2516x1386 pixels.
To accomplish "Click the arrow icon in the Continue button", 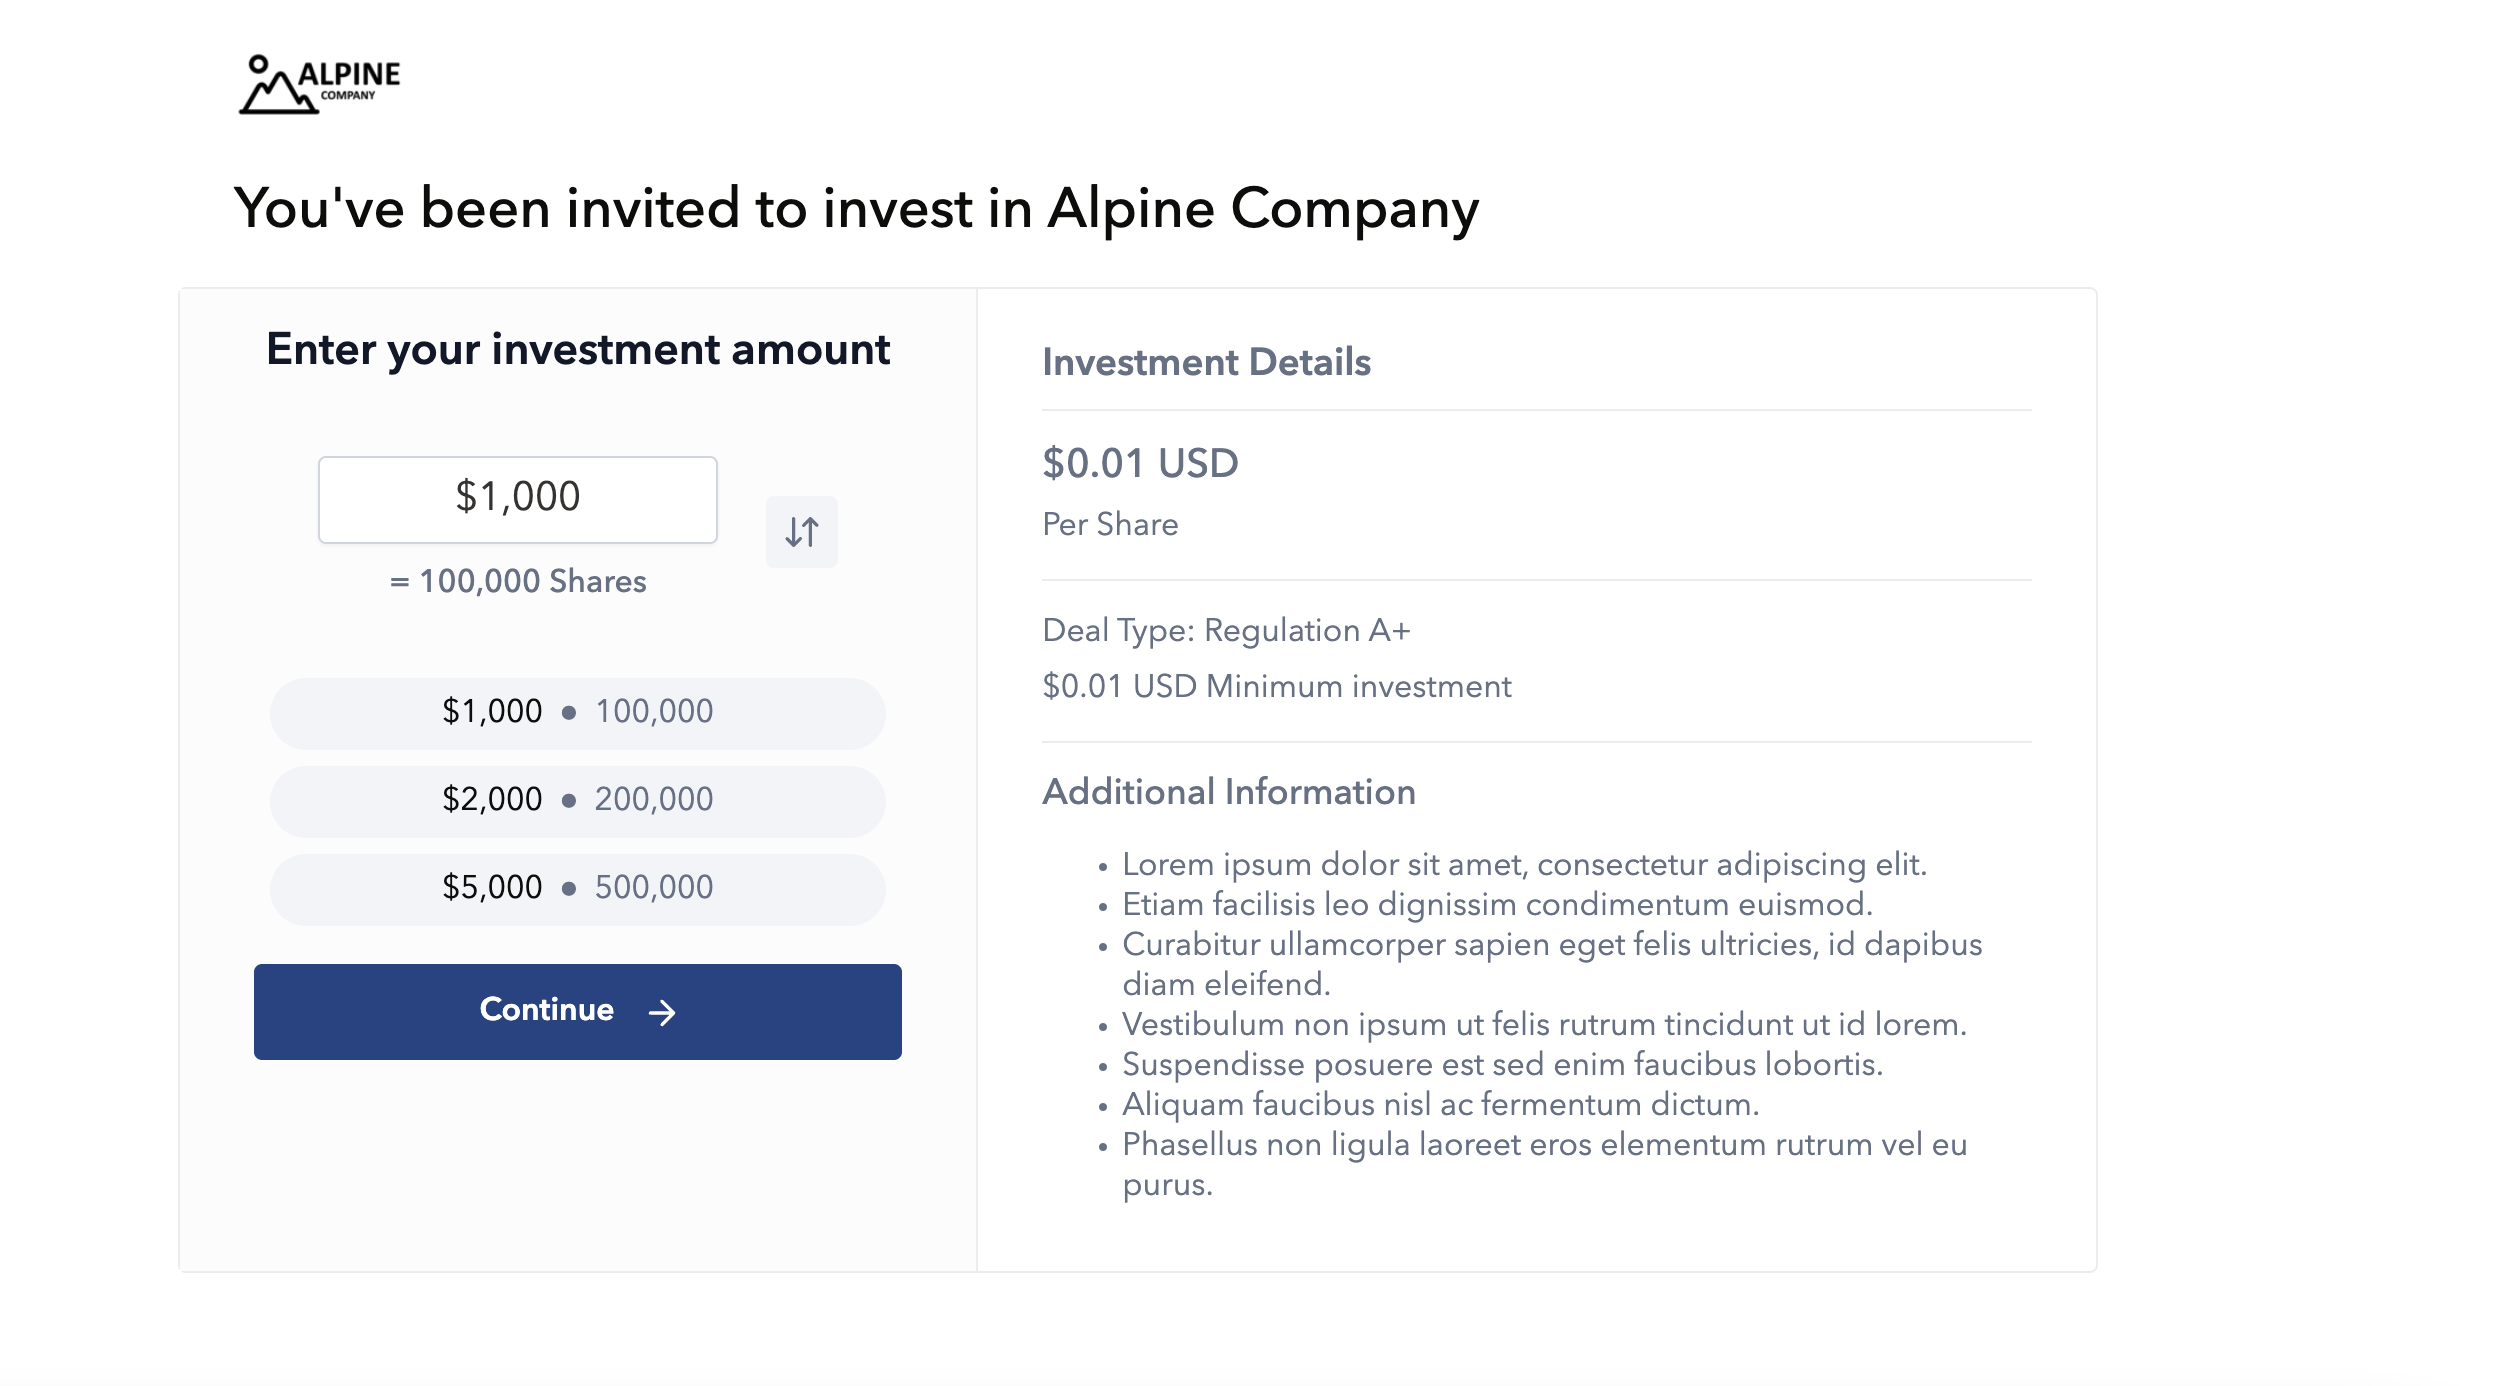I will click(662, 1012).
